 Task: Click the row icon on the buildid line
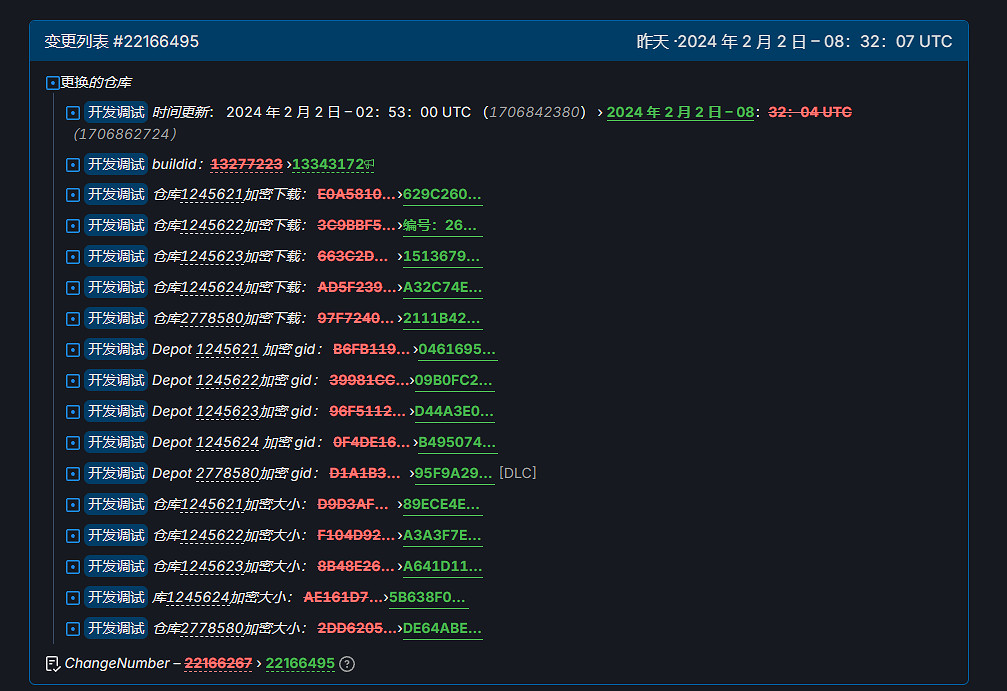click(x=72, y=165)
